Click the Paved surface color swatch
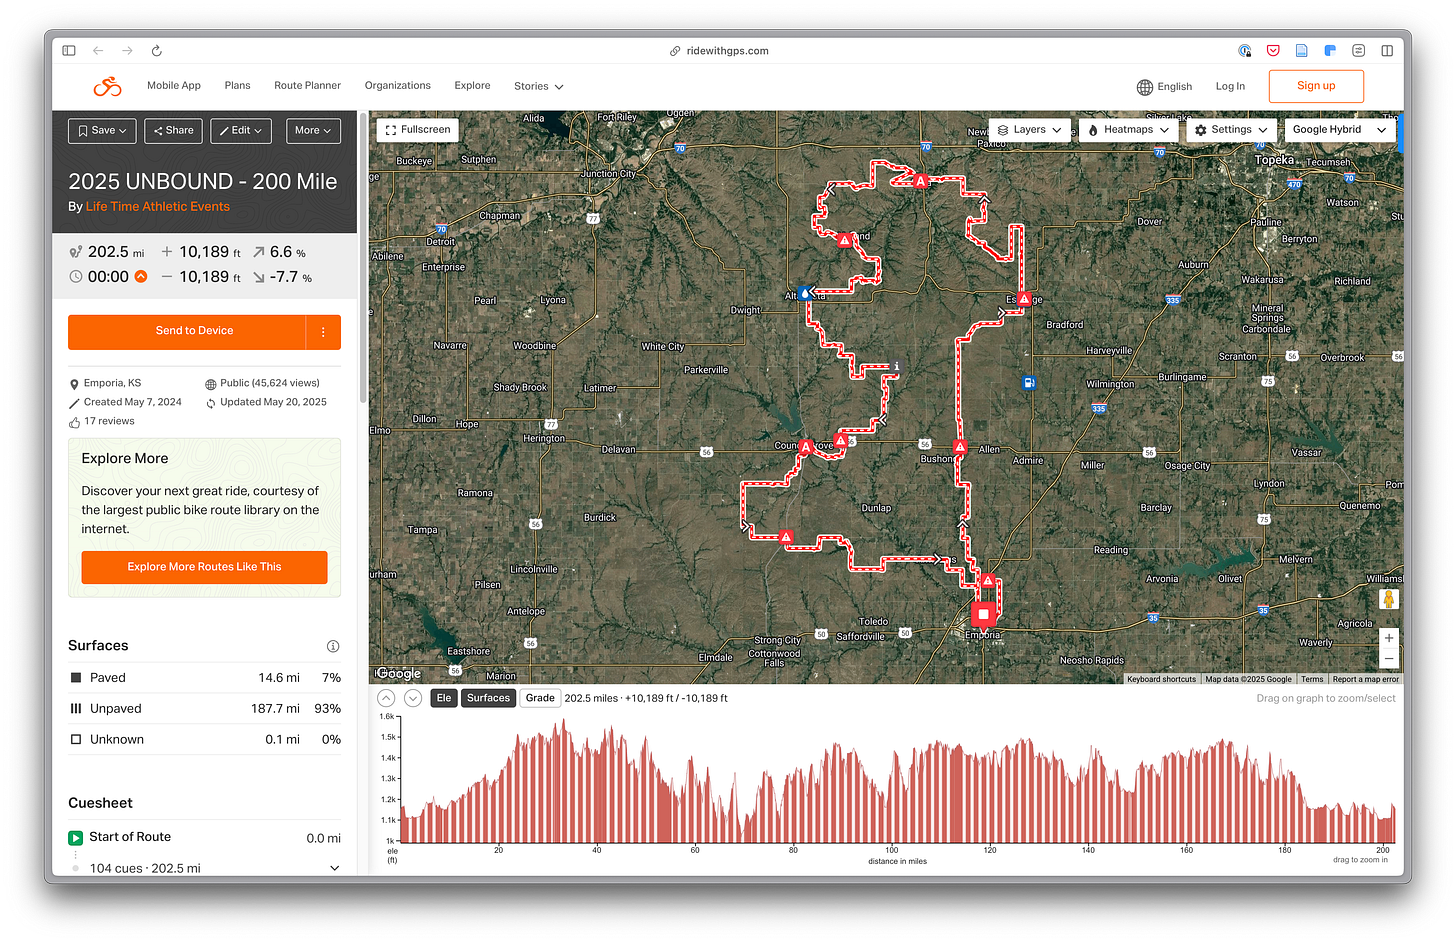Viewport: 1456px width, 942px height. (x=76, y=678)
